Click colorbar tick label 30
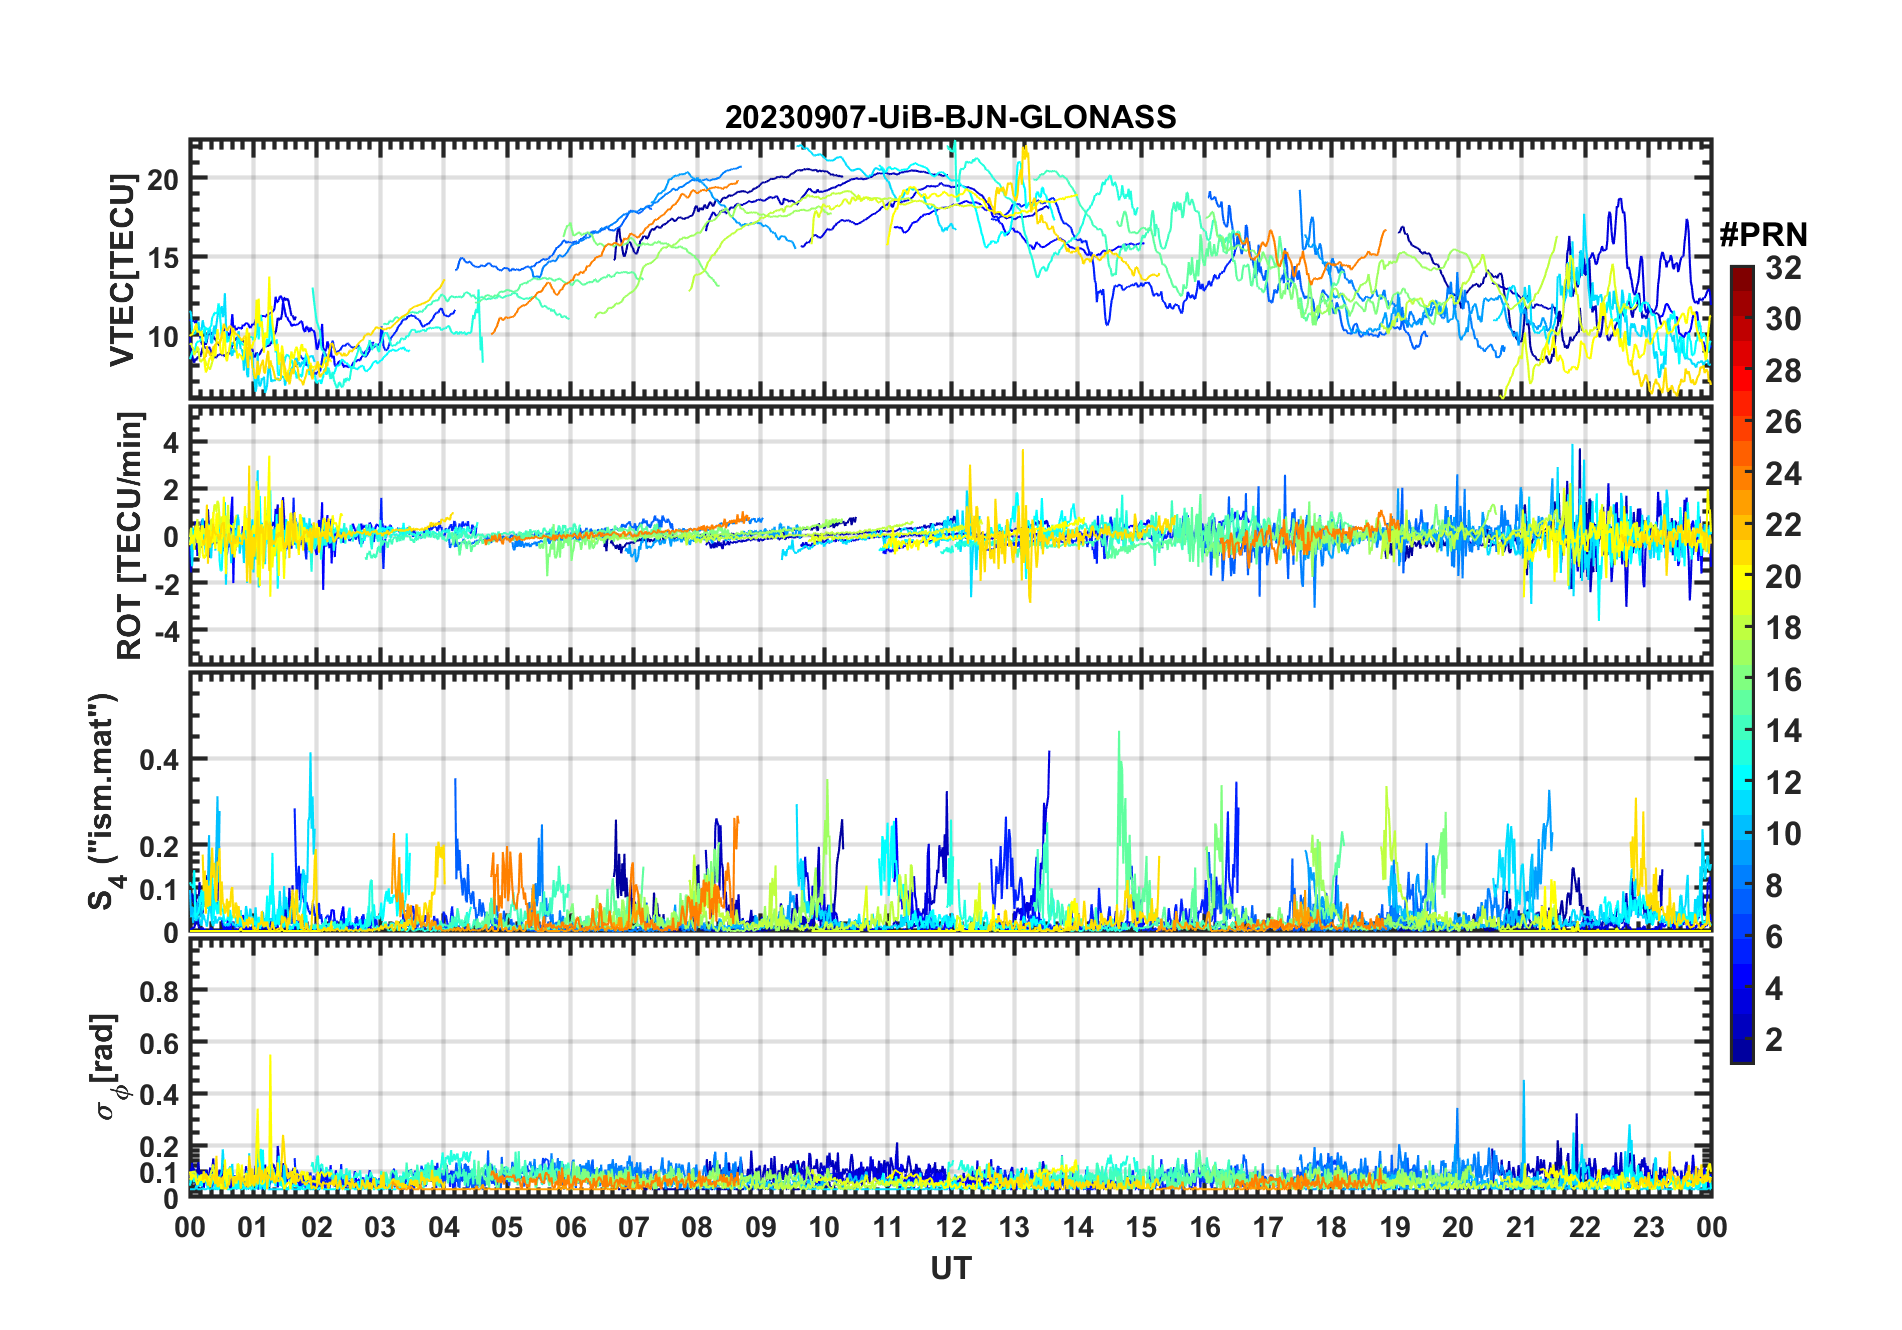Viewport: 1902px width, 1330px height. tap(1783, 319)
